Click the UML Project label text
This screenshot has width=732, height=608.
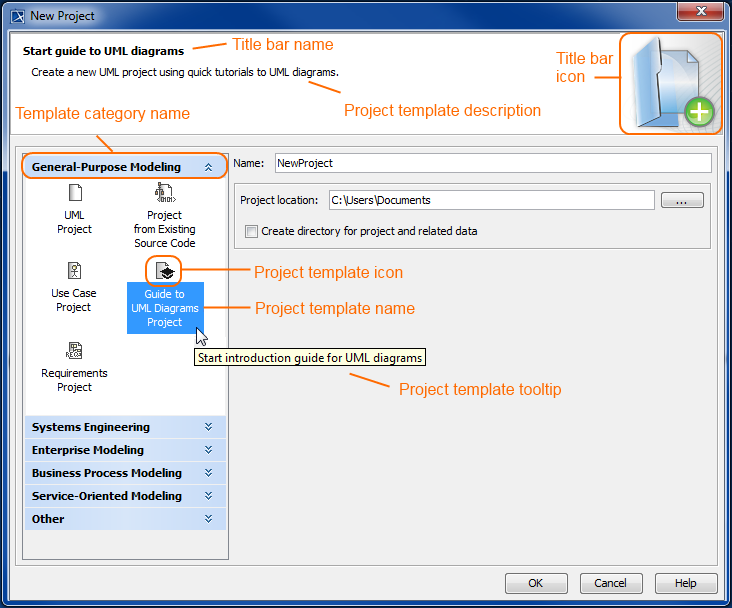pyautogui.click(x=74, y=222)
